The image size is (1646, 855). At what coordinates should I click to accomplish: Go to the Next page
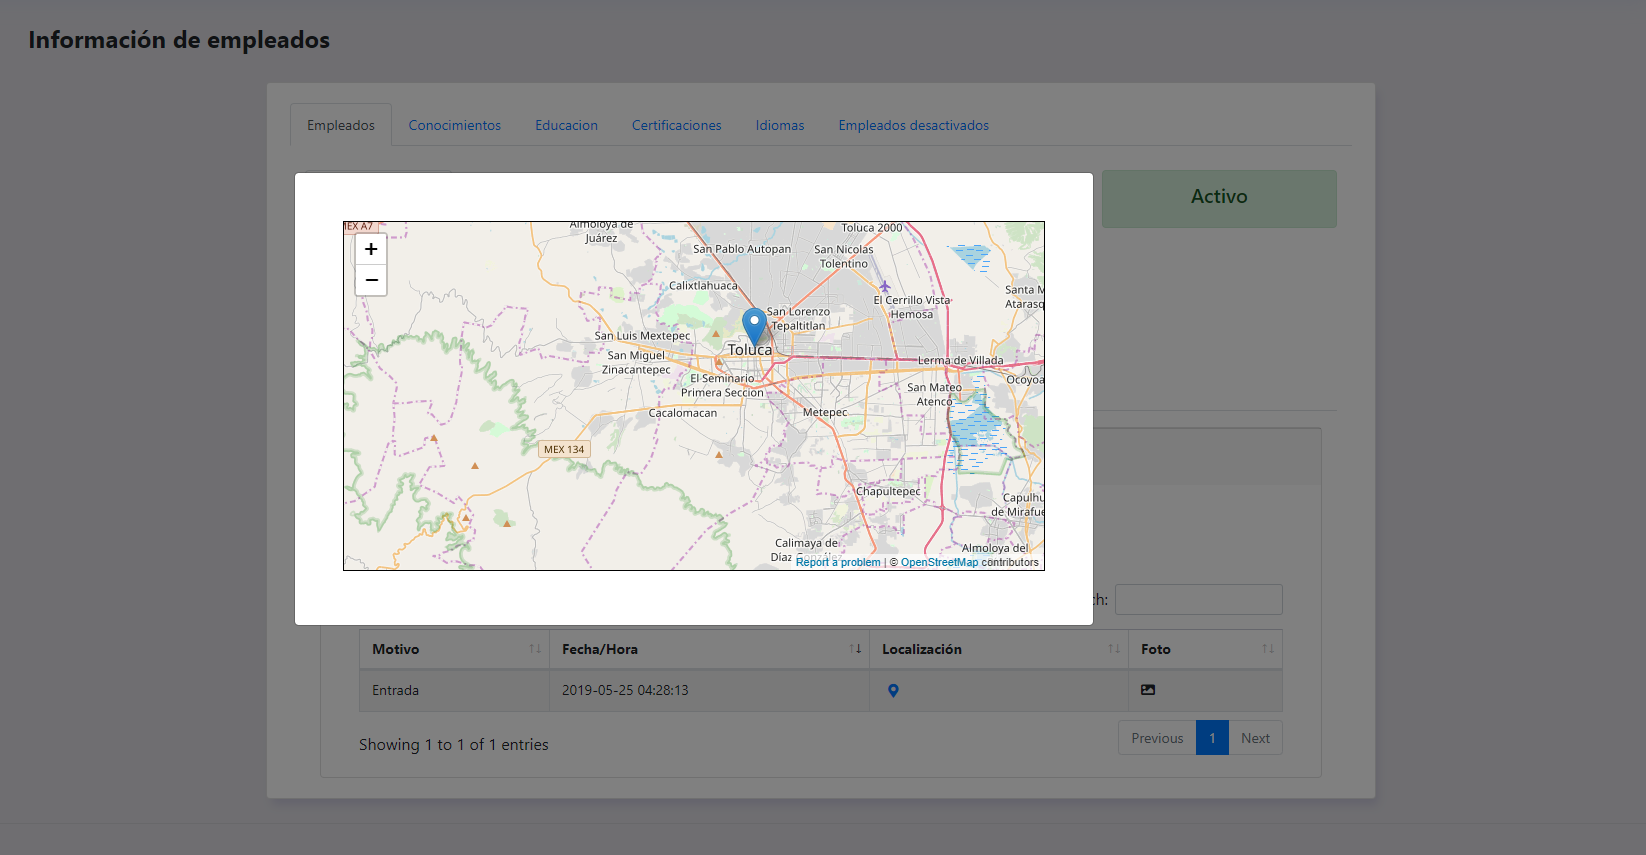coord(1255,738)
